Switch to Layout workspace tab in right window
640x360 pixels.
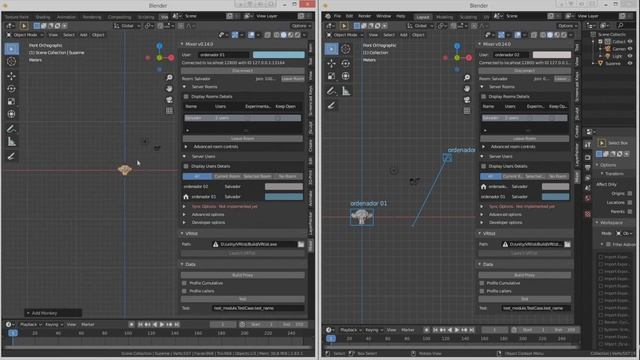[x=422, y=17]
